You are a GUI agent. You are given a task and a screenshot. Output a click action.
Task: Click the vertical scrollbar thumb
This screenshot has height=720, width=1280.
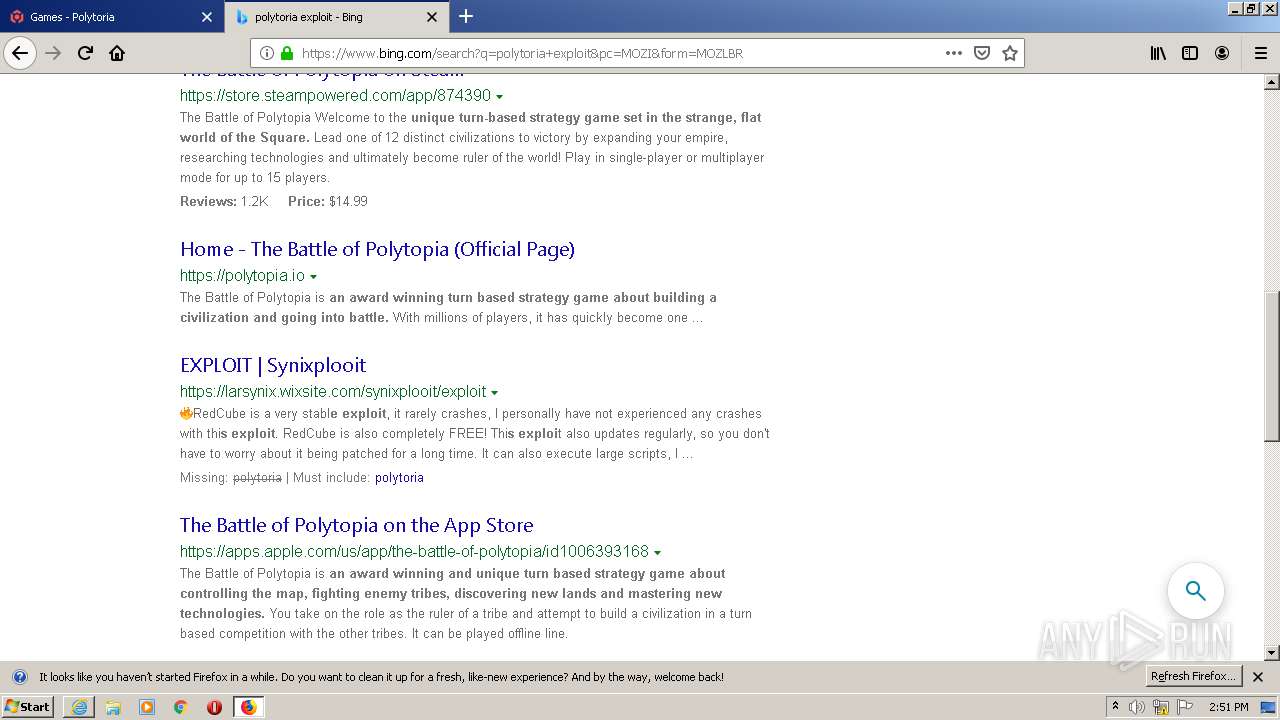tap(1272, 366)
